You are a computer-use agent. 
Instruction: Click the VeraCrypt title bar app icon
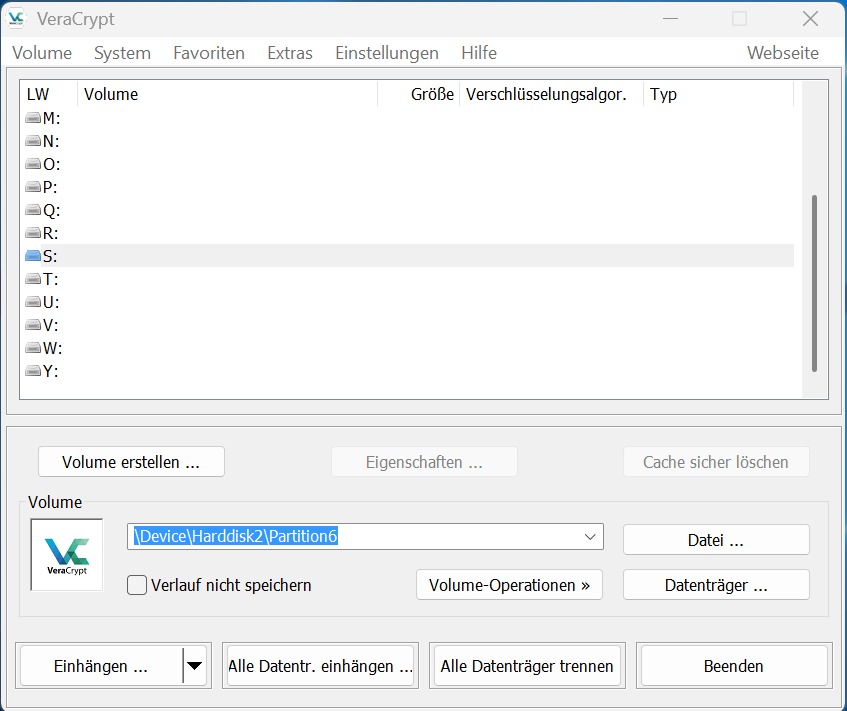pyautogui.click(x=16, y=19)
